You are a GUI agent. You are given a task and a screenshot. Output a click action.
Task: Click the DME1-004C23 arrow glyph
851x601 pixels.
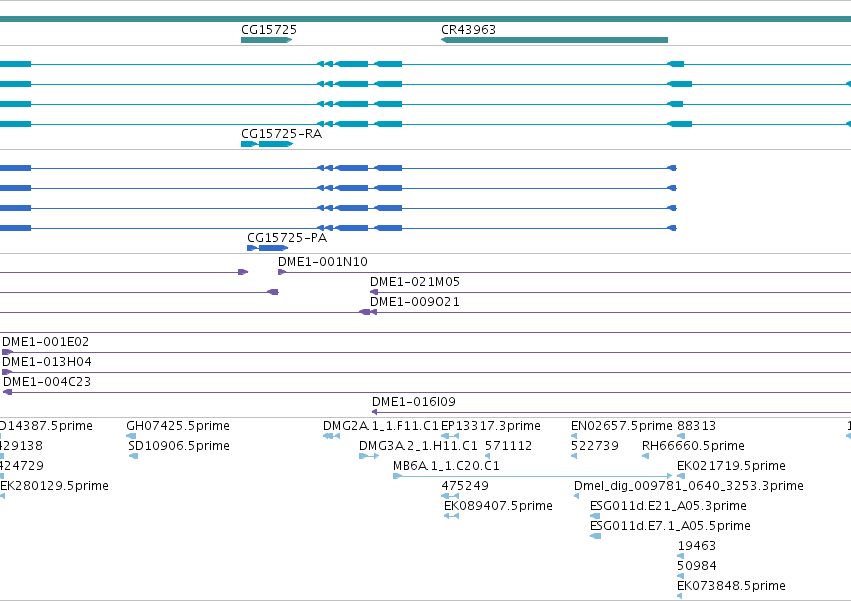click(x=7, y=392)
